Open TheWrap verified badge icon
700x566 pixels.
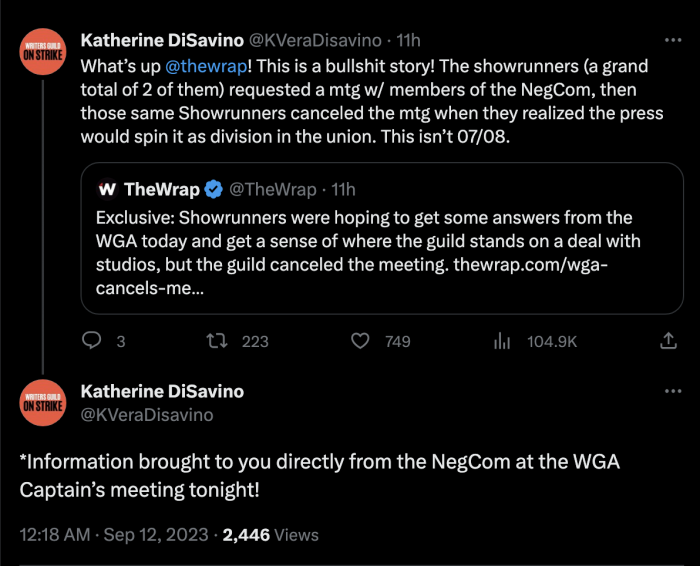pyautogui.click(x=214, y=189)
